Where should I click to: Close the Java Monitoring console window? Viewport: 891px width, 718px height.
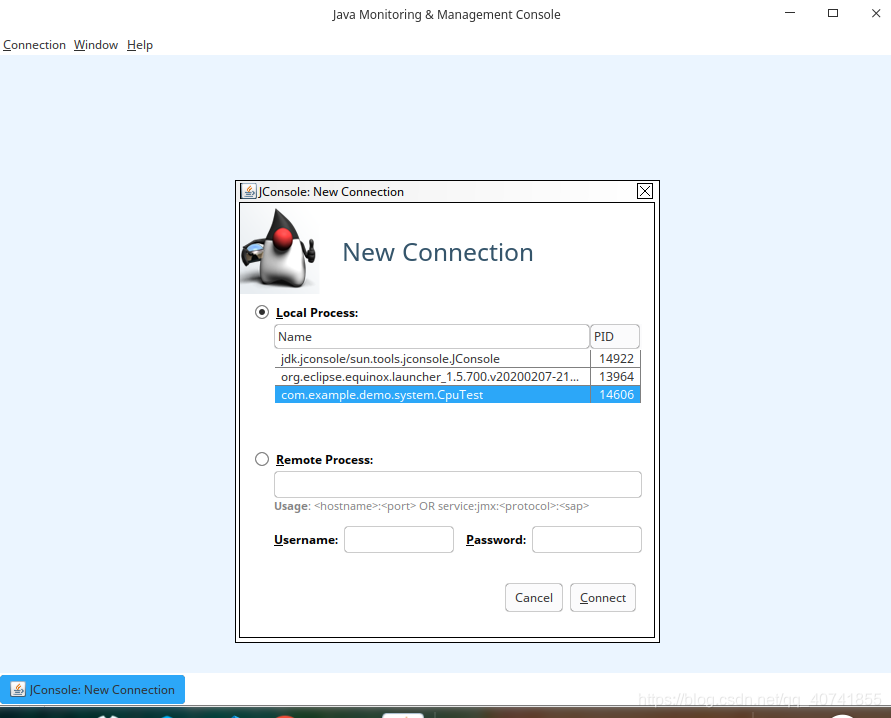(x=876, y=13)
